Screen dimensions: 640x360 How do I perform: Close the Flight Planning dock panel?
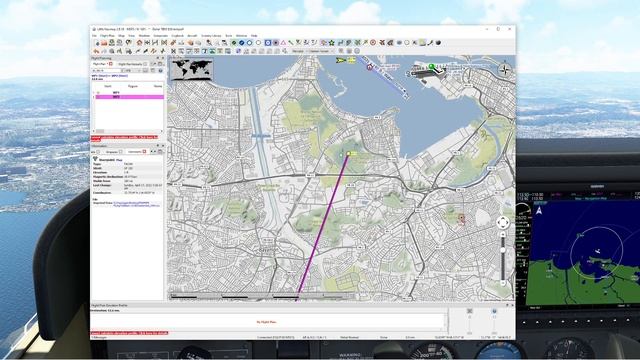tap(163, 58)
